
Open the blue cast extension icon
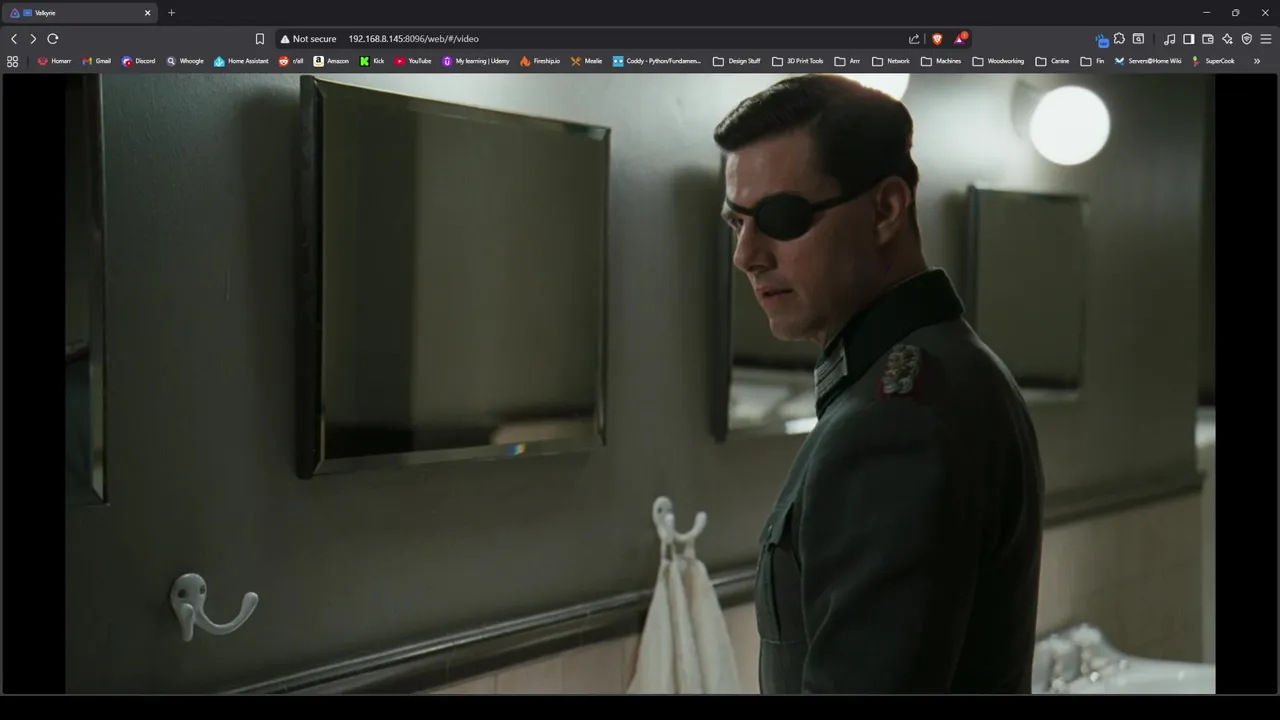click(x=1101, y=40)
